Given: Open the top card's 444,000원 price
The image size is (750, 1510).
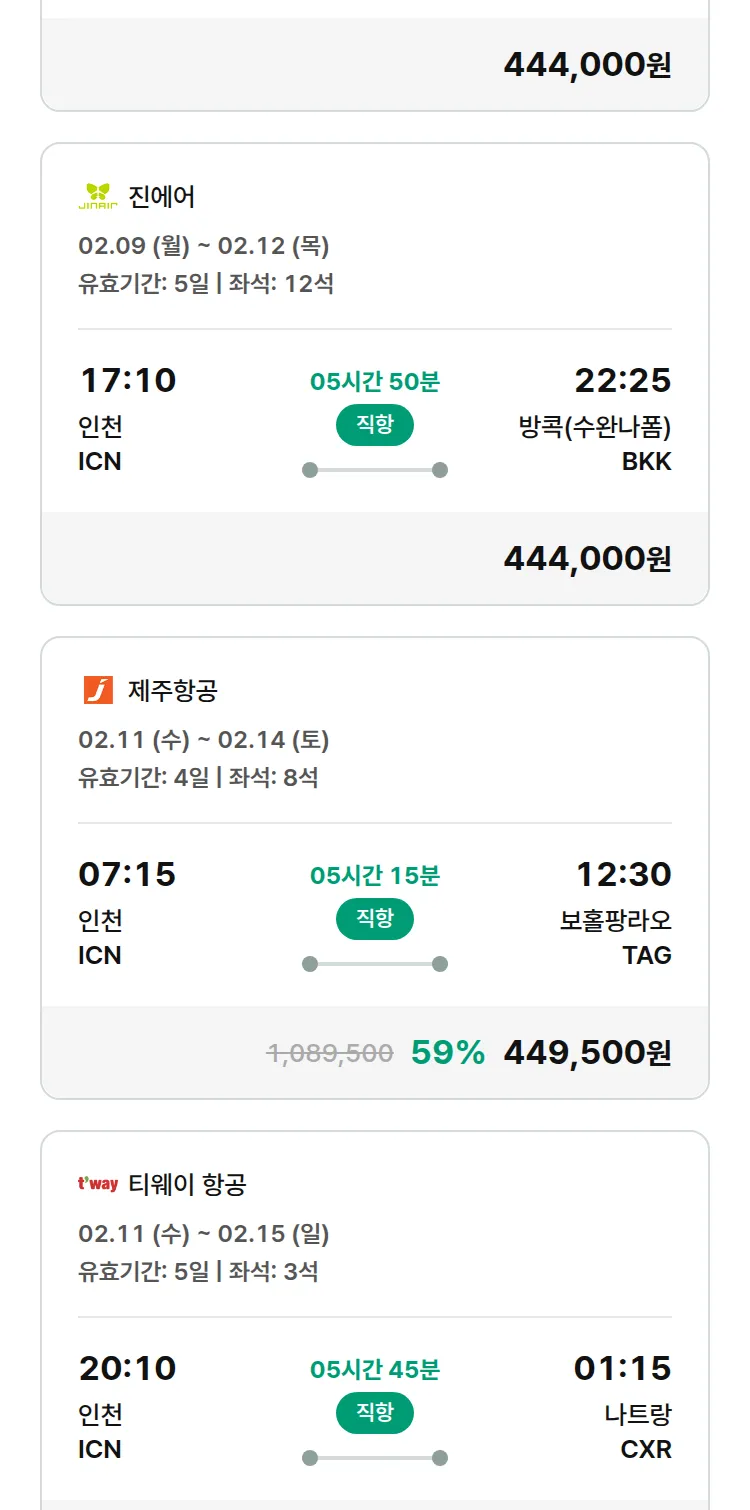Looking at the screenshot, I should 587,65.
